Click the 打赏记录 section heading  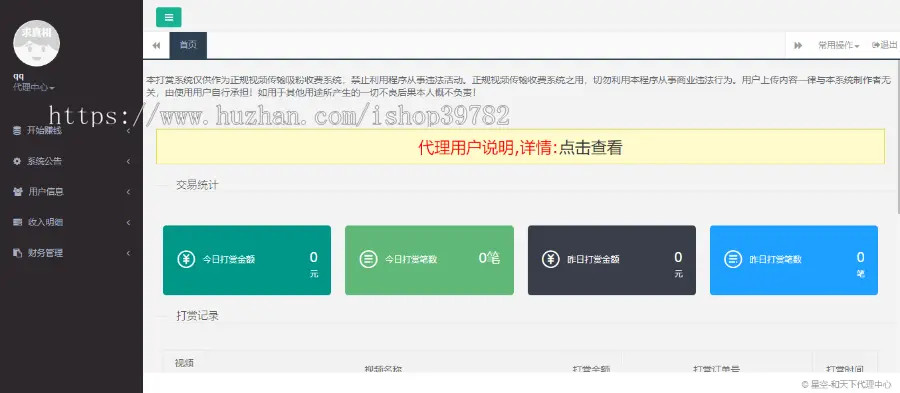197,316
